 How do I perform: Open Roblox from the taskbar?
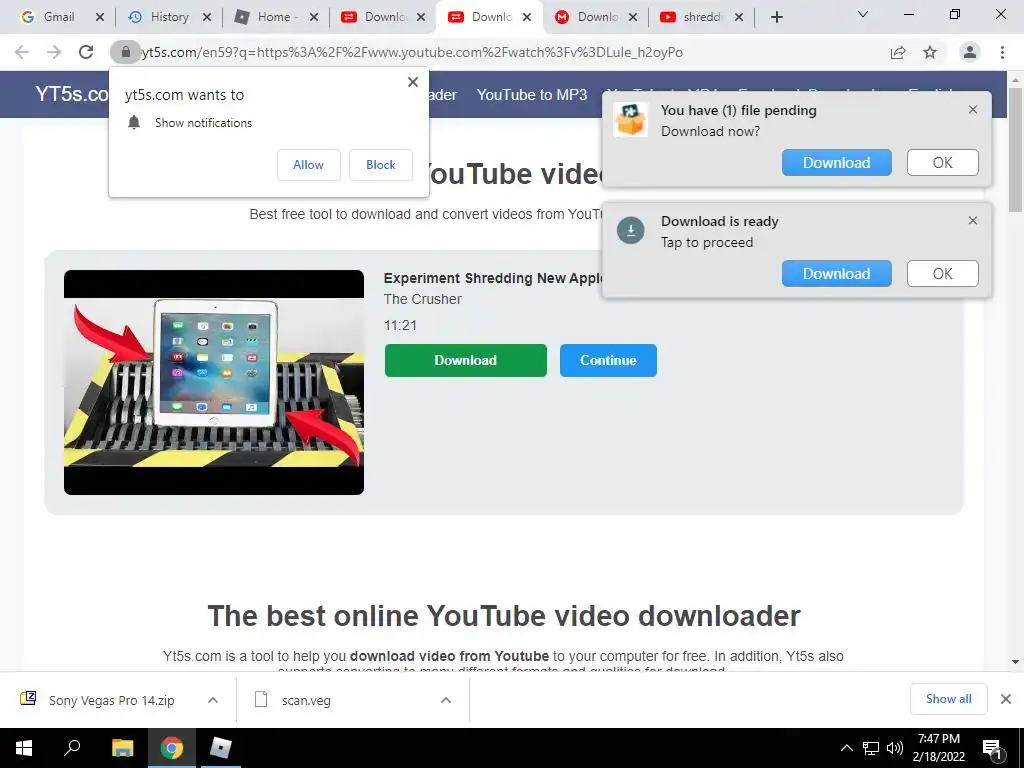pos(220,748)
